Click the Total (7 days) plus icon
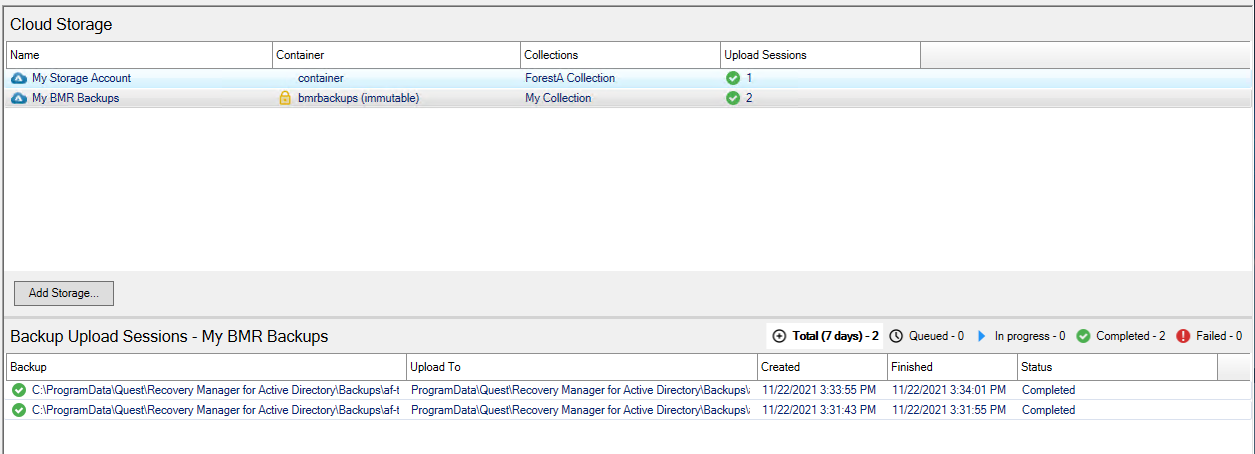 tap(780, 337)
